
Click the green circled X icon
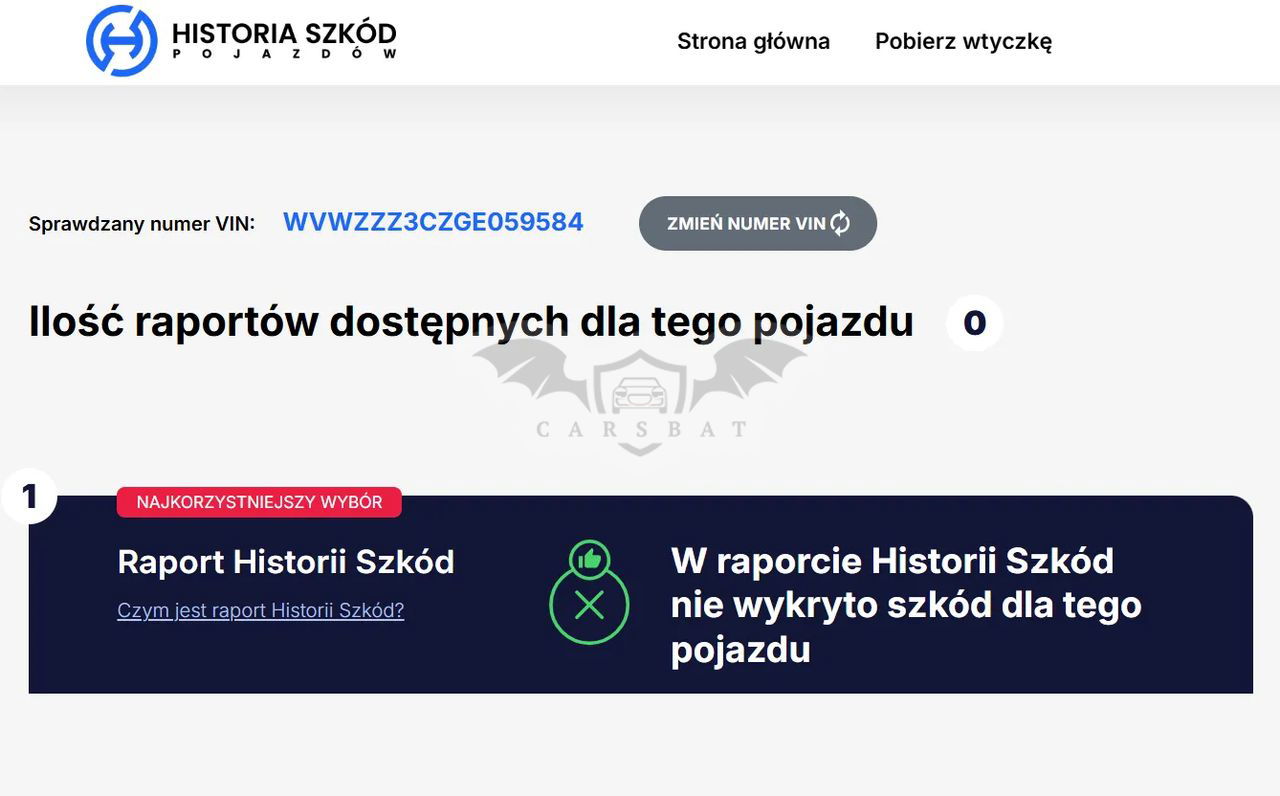(589, 606)
